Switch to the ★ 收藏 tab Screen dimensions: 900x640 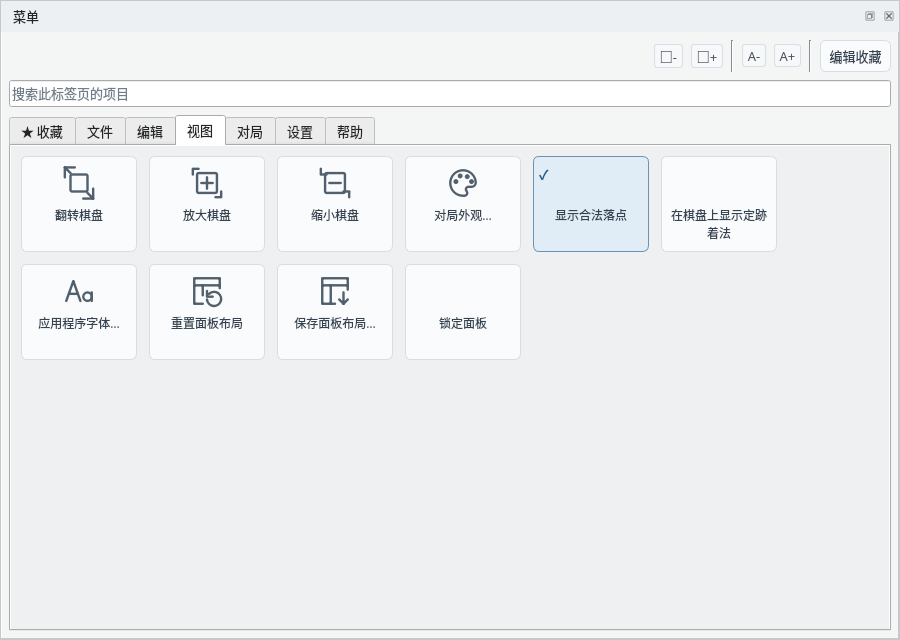[x=42, y=132]
